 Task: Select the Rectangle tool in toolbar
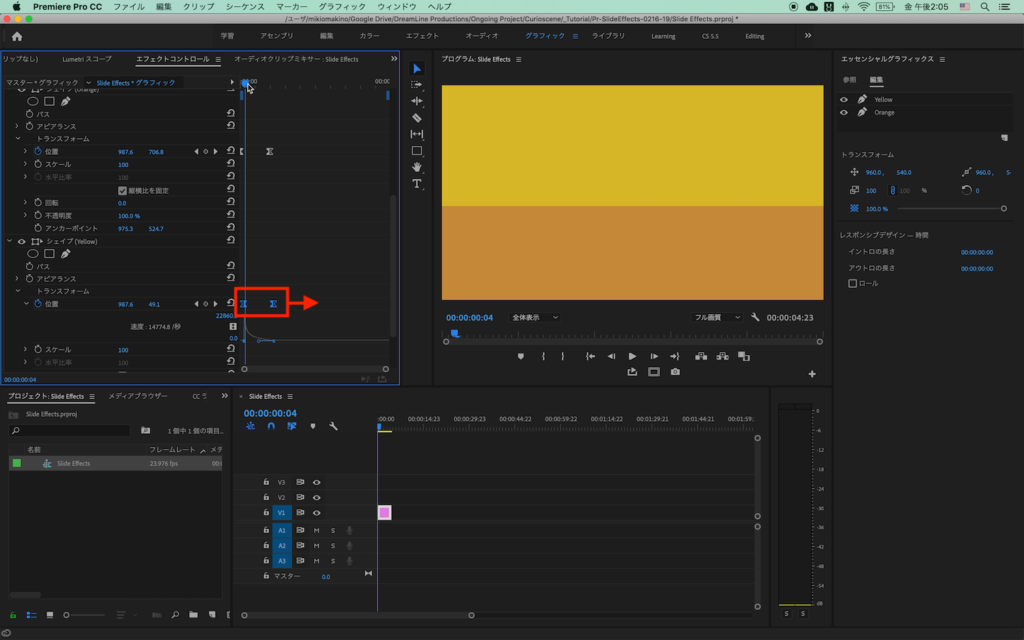417,151
